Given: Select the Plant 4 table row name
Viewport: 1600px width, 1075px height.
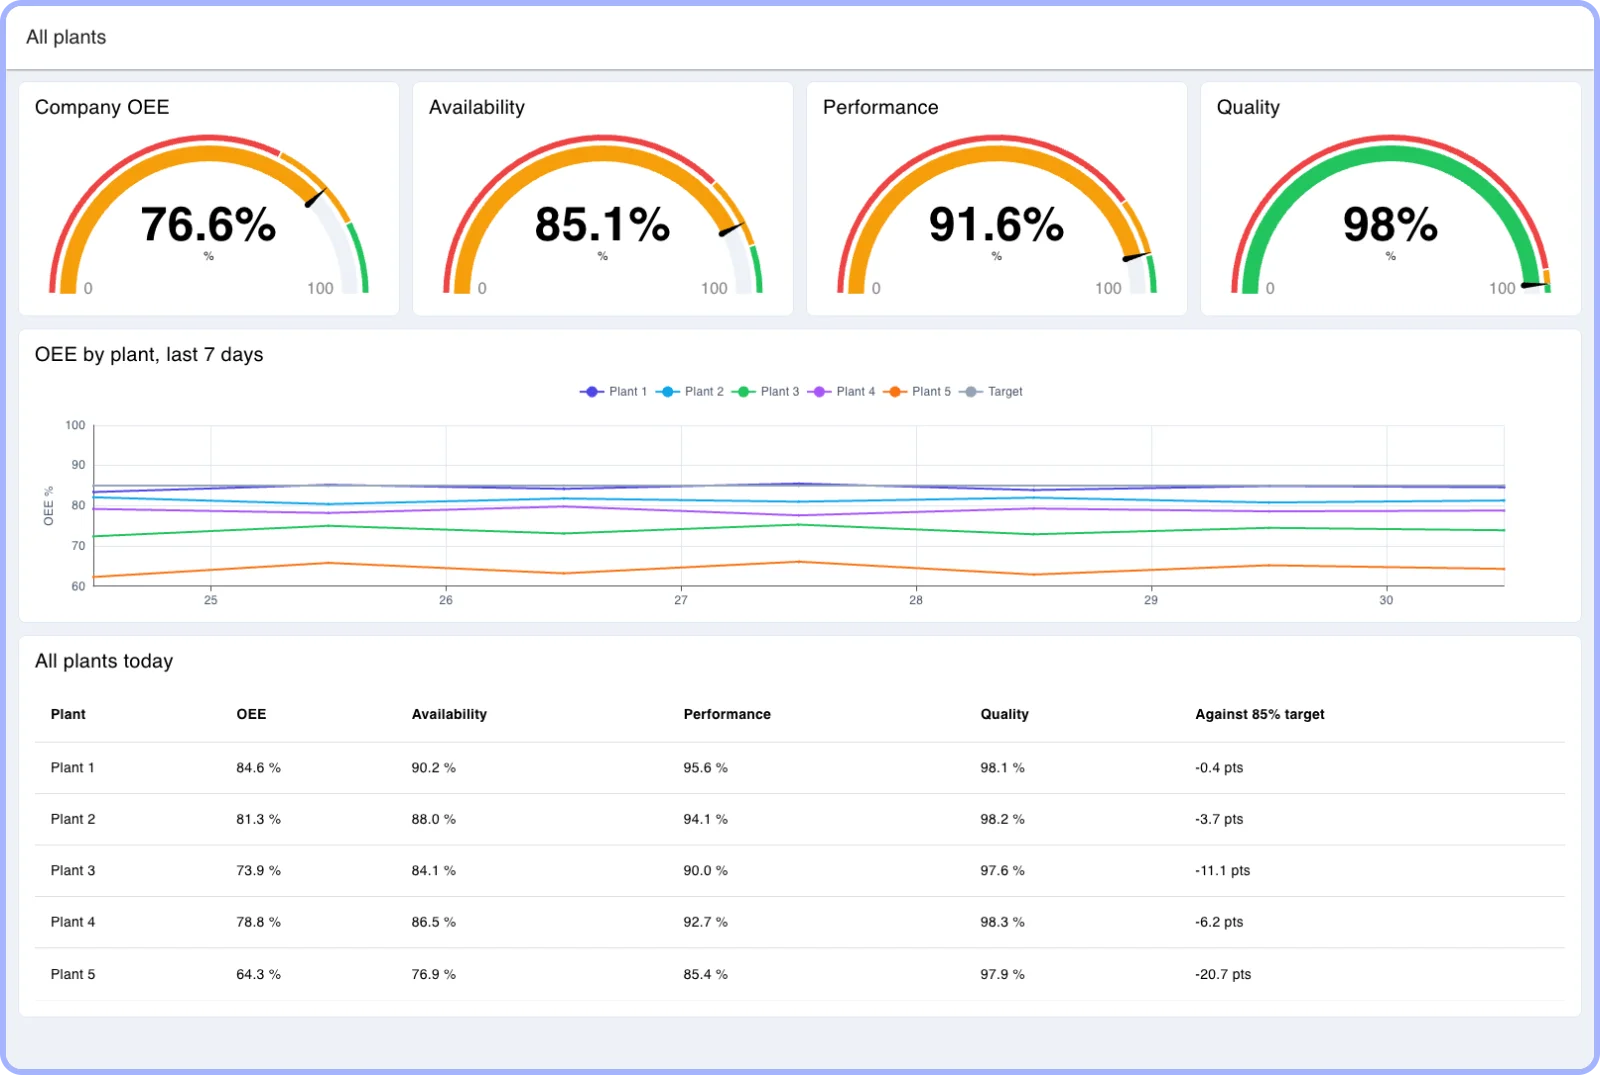Looking at the screenshot, I should pyautogui.click(x=73, y=922).
